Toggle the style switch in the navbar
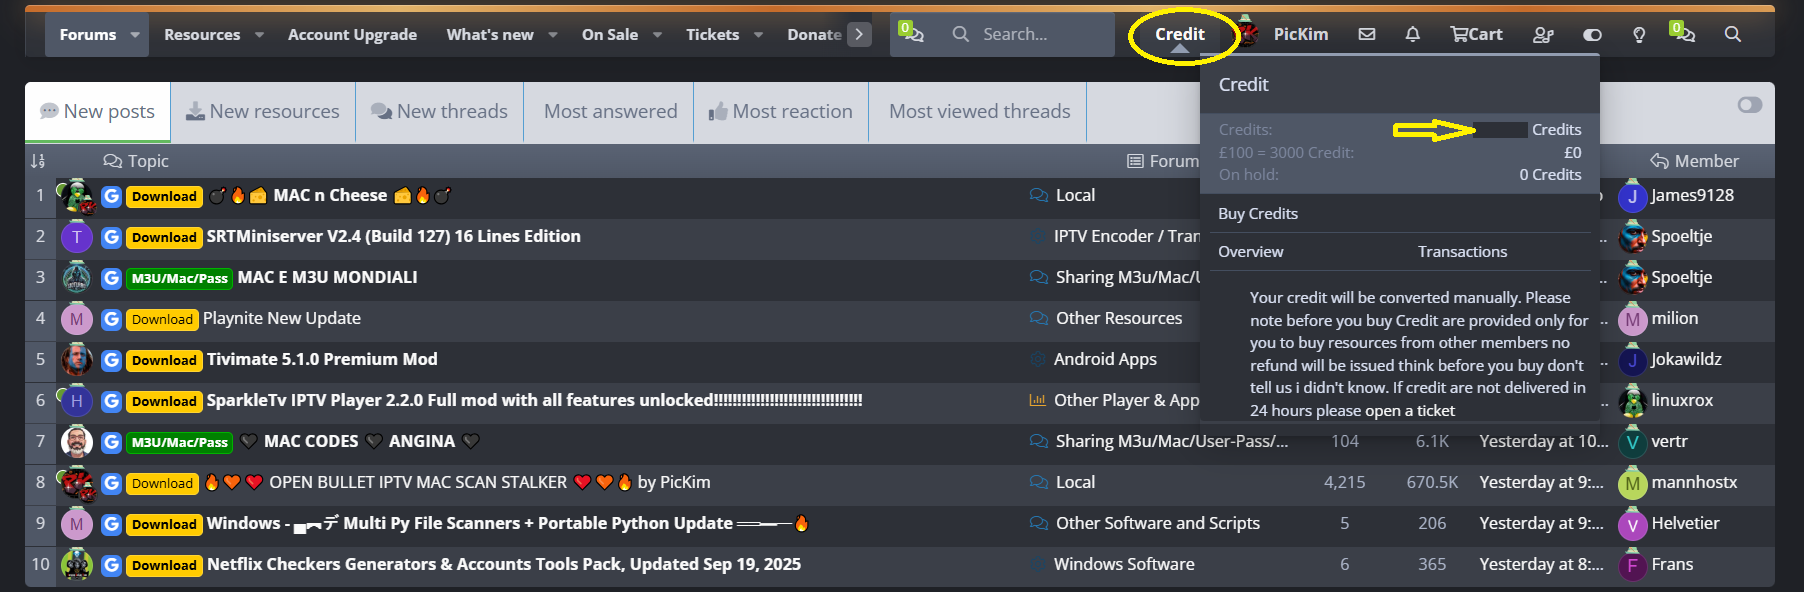The height and width of the screenshot is (592, 1804). point(1592,34)
